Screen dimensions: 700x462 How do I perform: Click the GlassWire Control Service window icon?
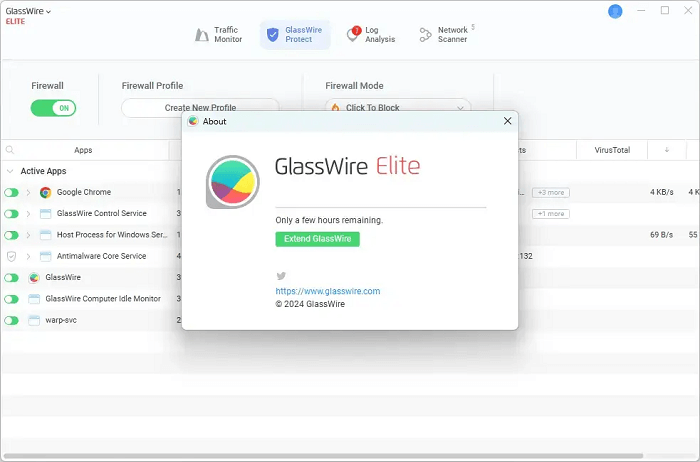[45, 214]
